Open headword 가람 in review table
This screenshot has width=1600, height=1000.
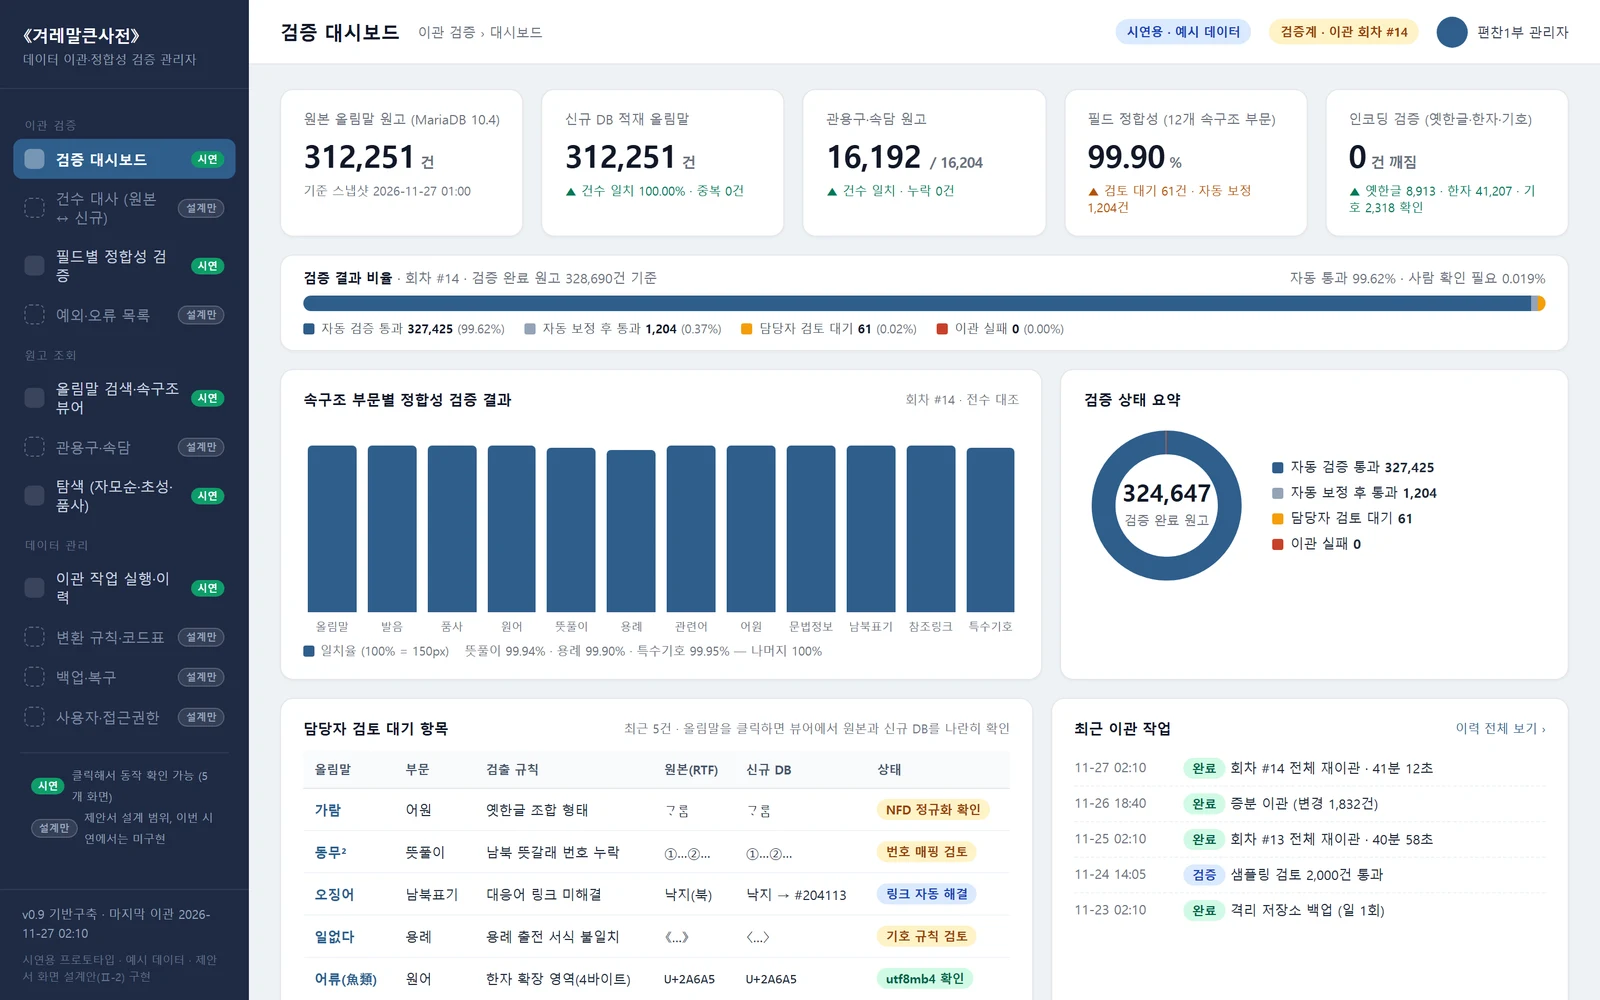pyautogui.click(x=328, y=810)
